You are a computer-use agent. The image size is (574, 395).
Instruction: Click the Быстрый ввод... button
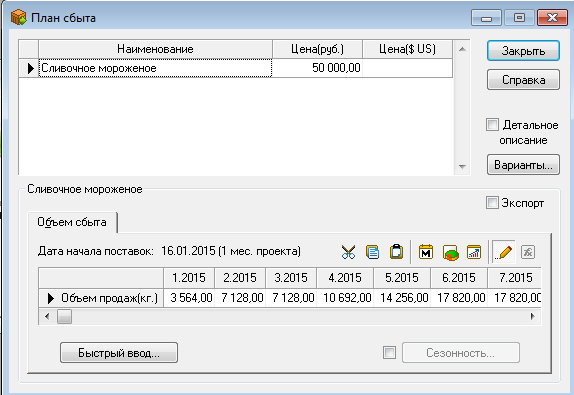(119, 353)
